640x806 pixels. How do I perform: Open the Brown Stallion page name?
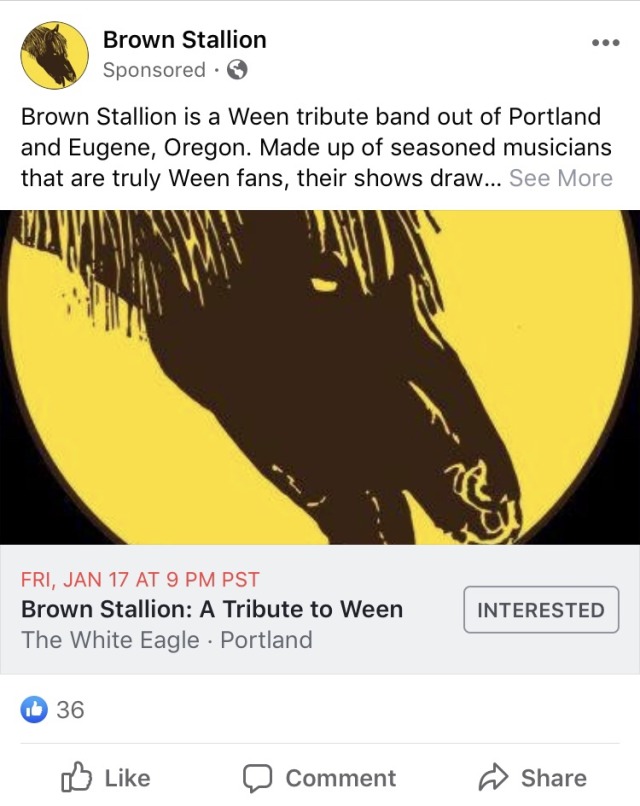pos(185,40)
